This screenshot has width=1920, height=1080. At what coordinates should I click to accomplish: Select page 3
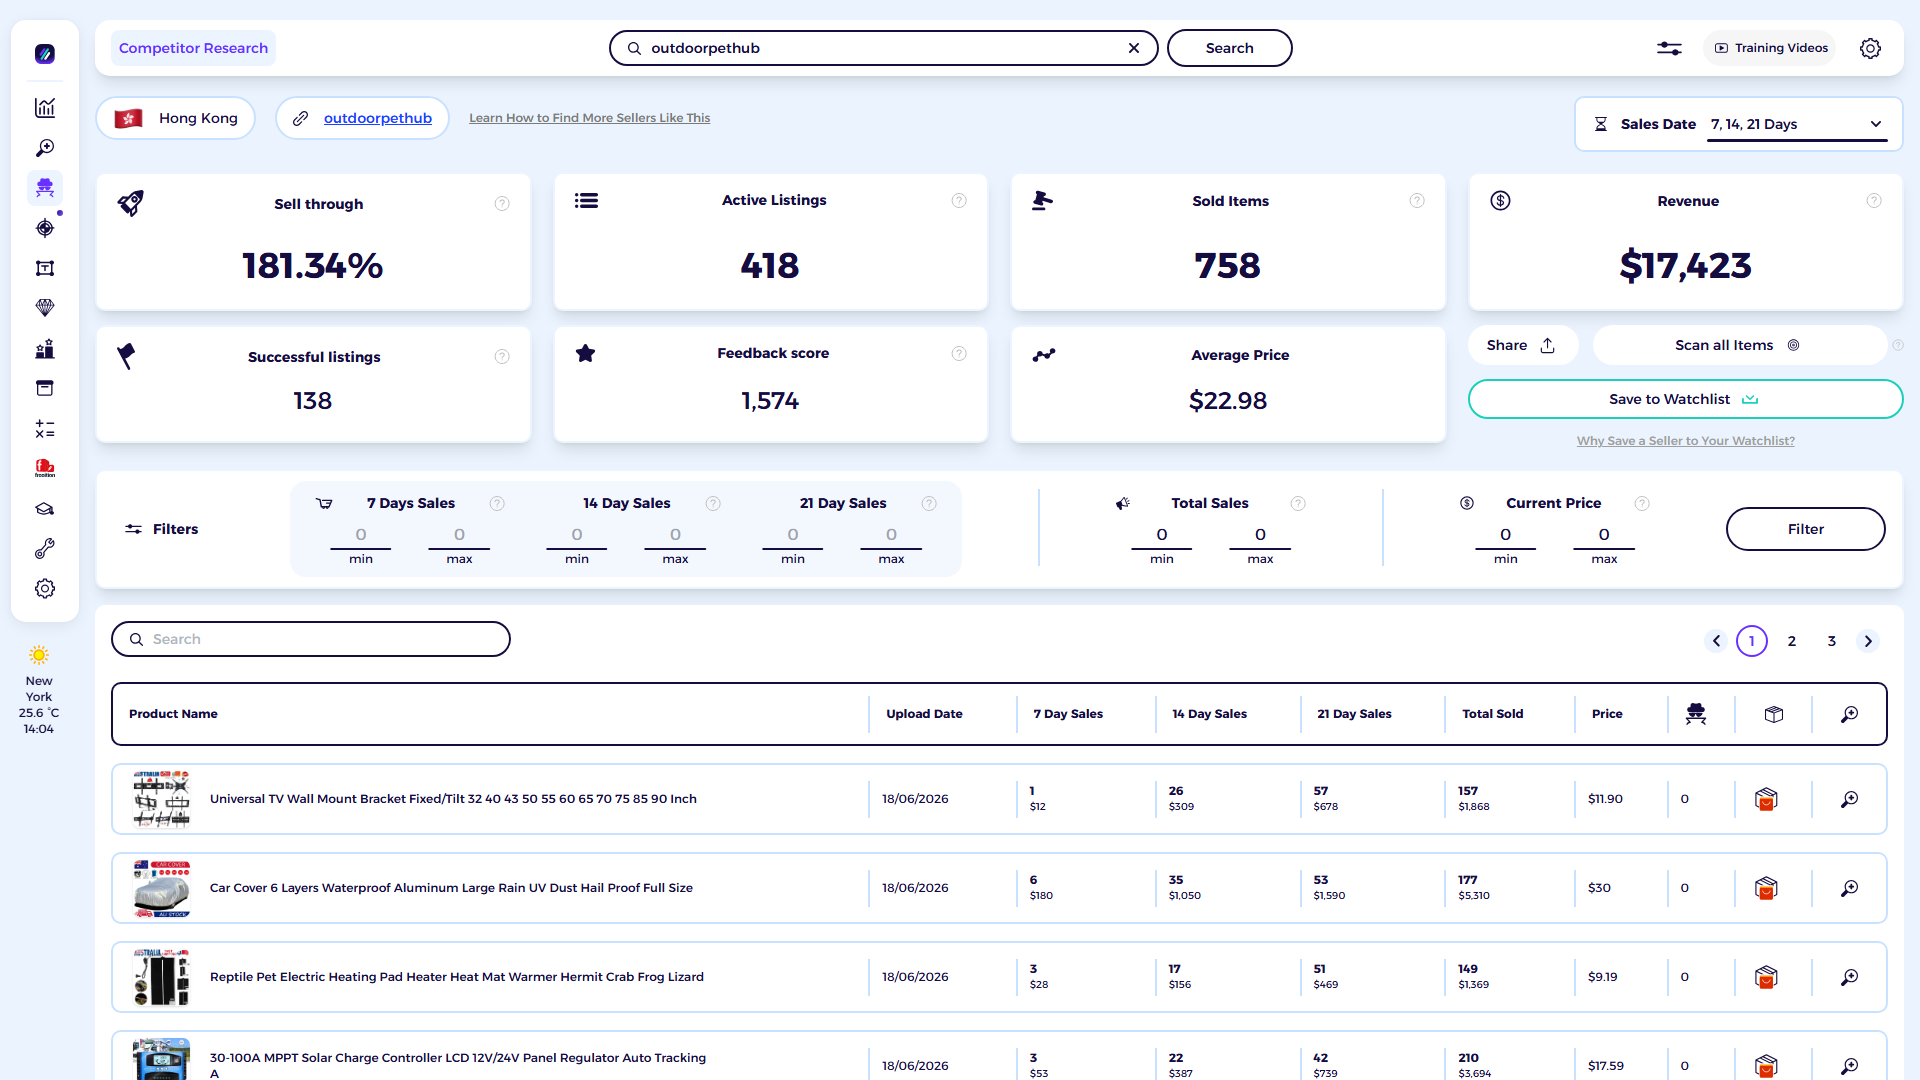1832,641
